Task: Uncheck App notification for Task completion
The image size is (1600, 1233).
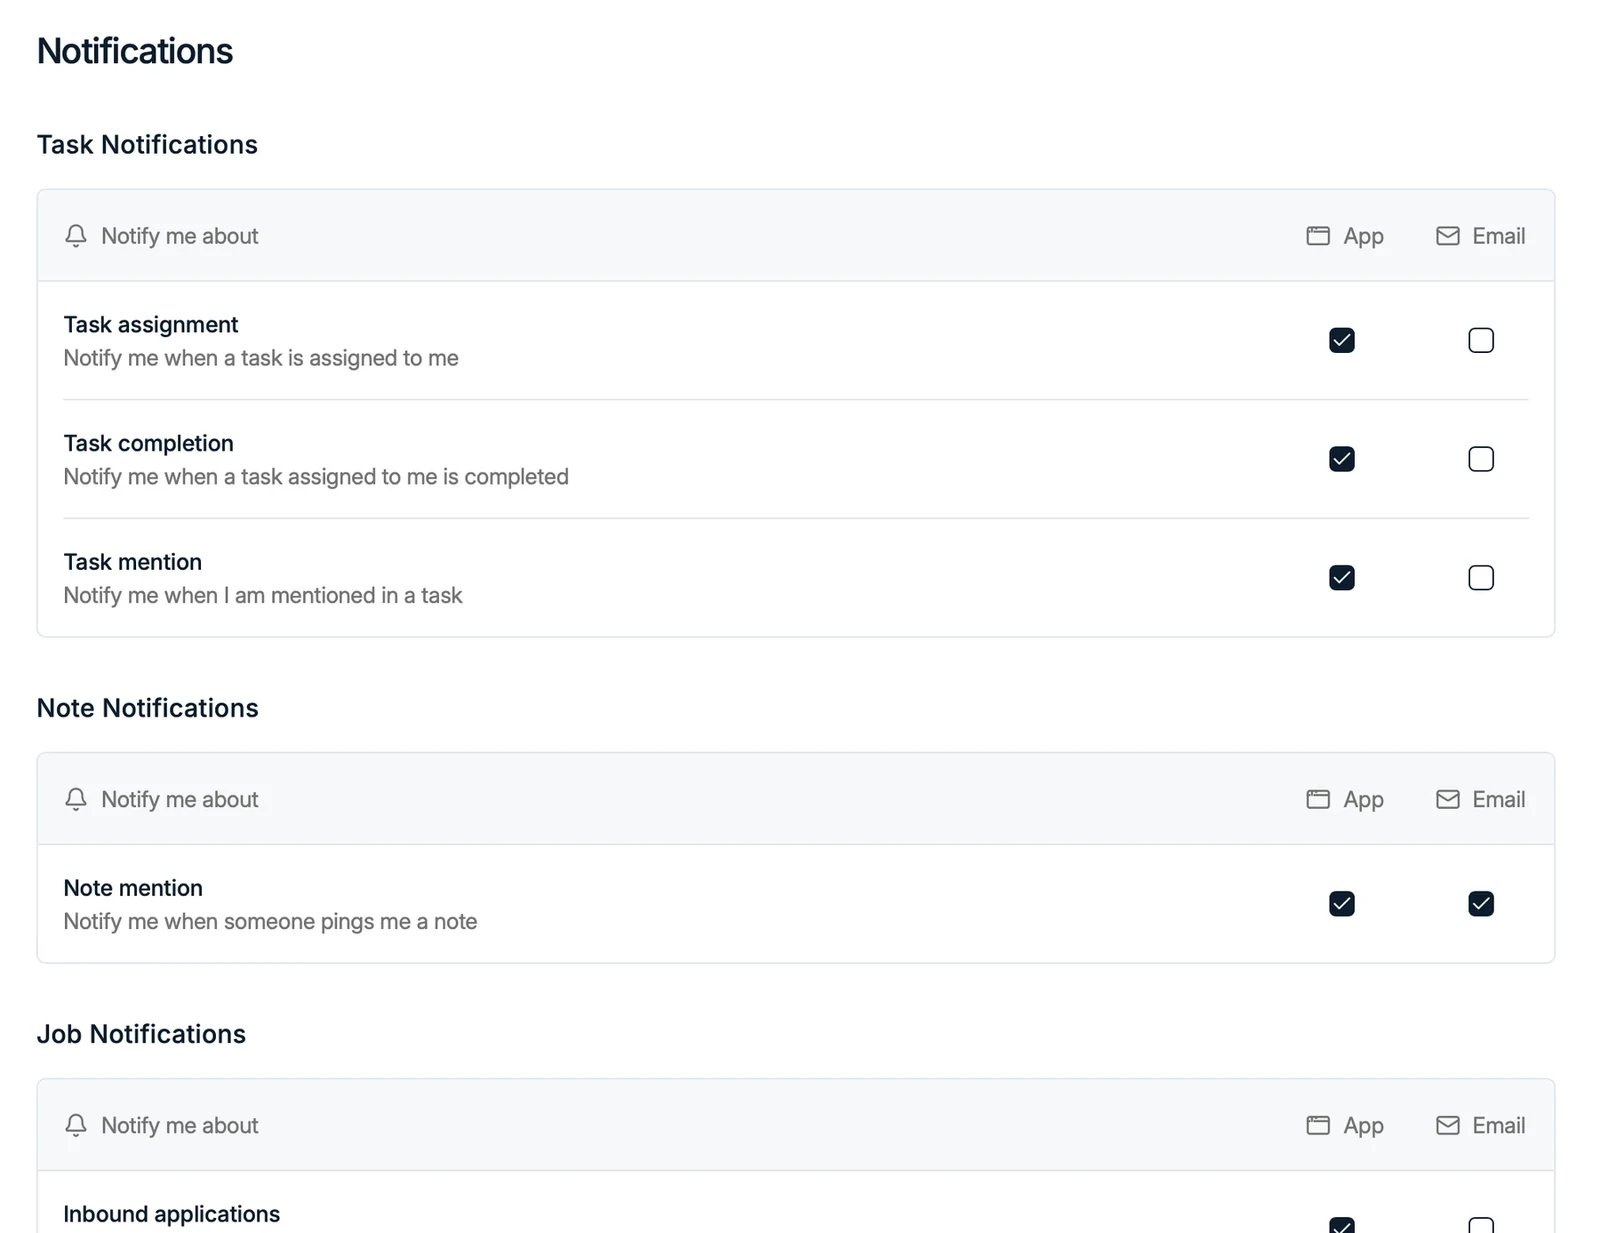Action: (1342, 459)
